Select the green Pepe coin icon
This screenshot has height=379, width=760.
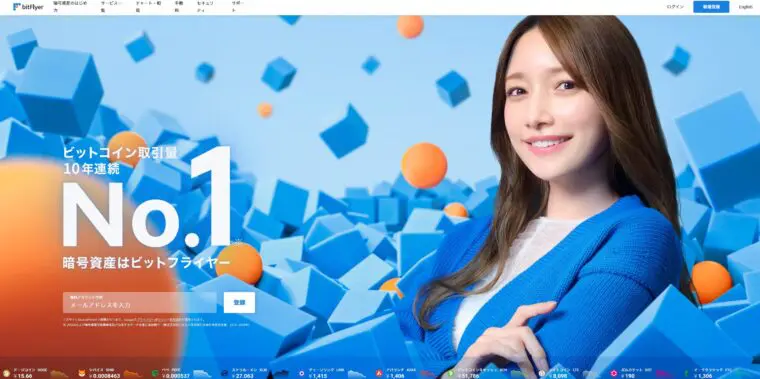point(155,373)
